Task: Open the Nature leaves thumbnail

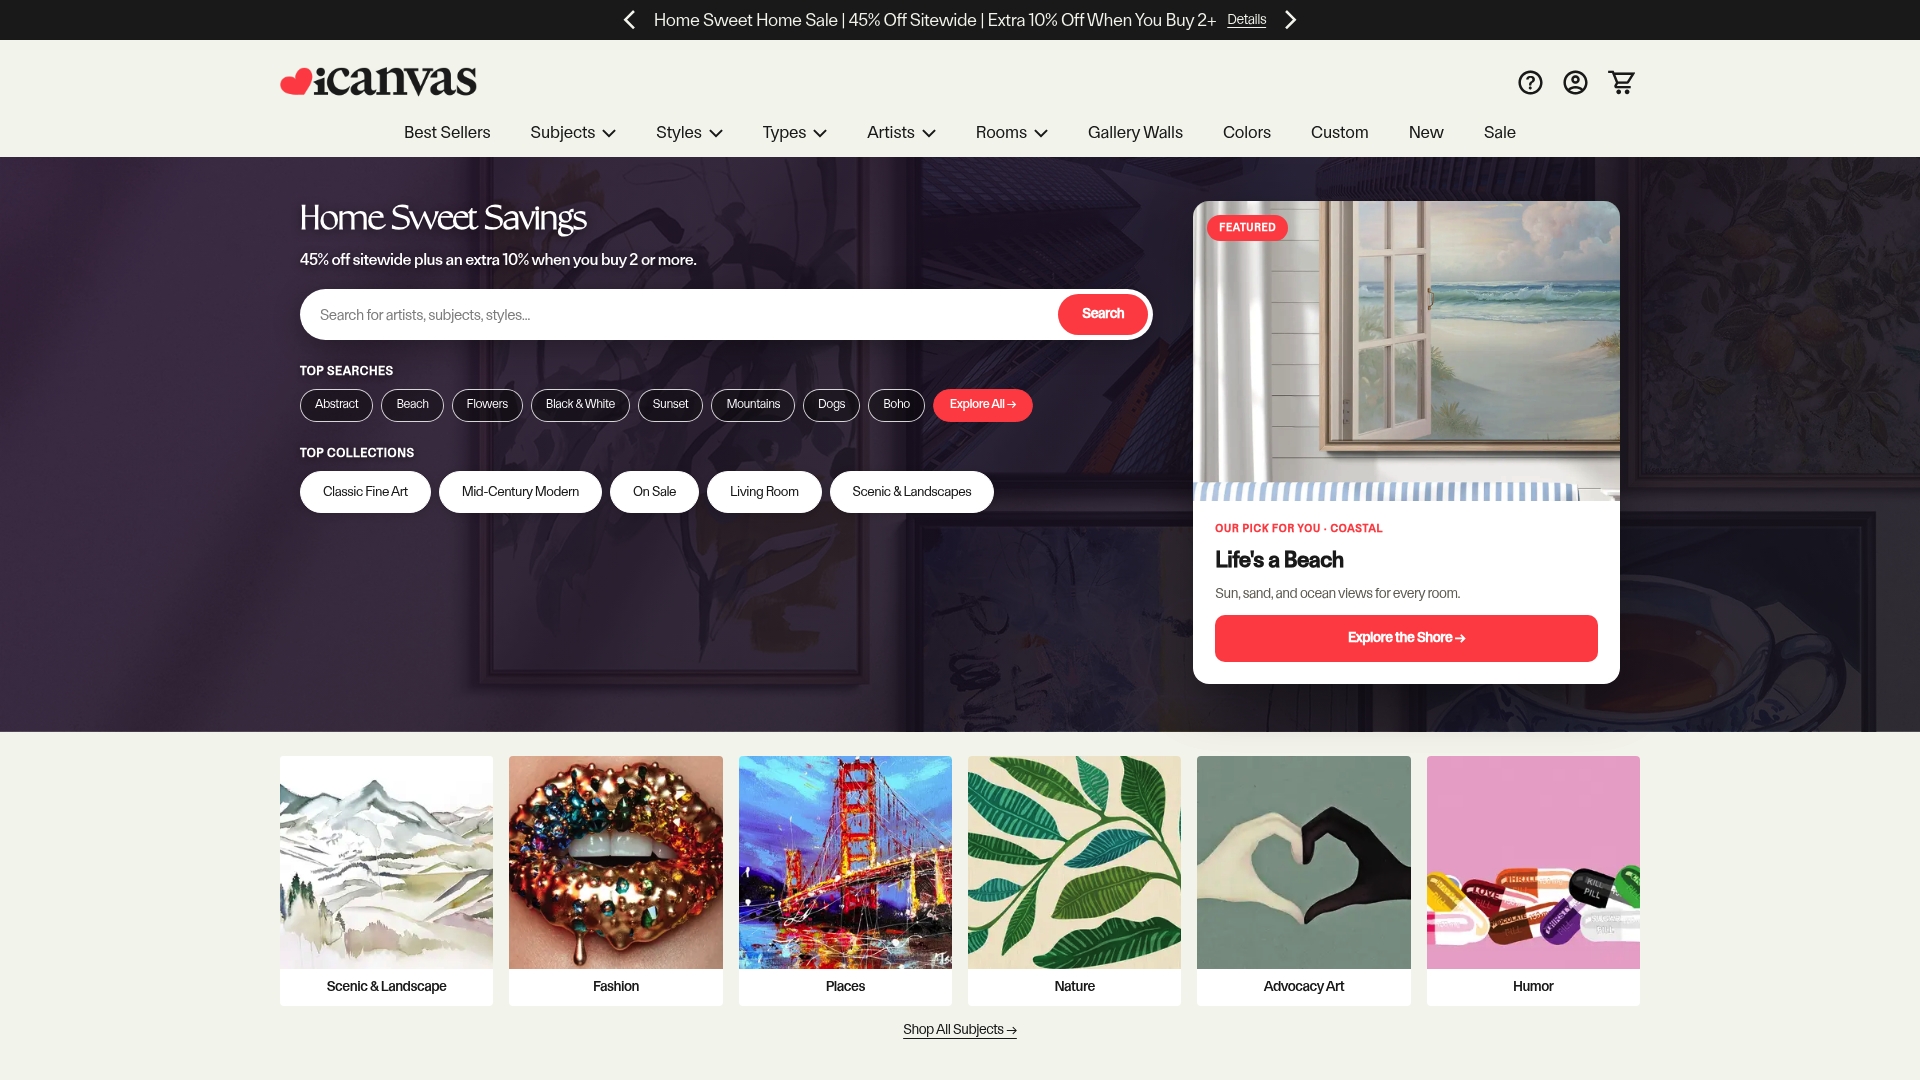Action: (x=1074, y=862)
